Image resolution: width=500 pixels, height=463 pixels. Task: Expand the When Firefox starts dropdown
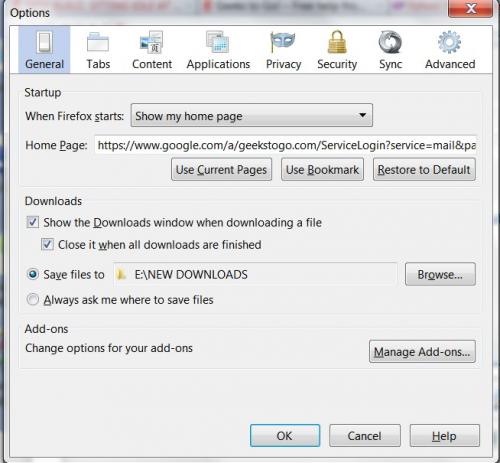coord(252,115)
